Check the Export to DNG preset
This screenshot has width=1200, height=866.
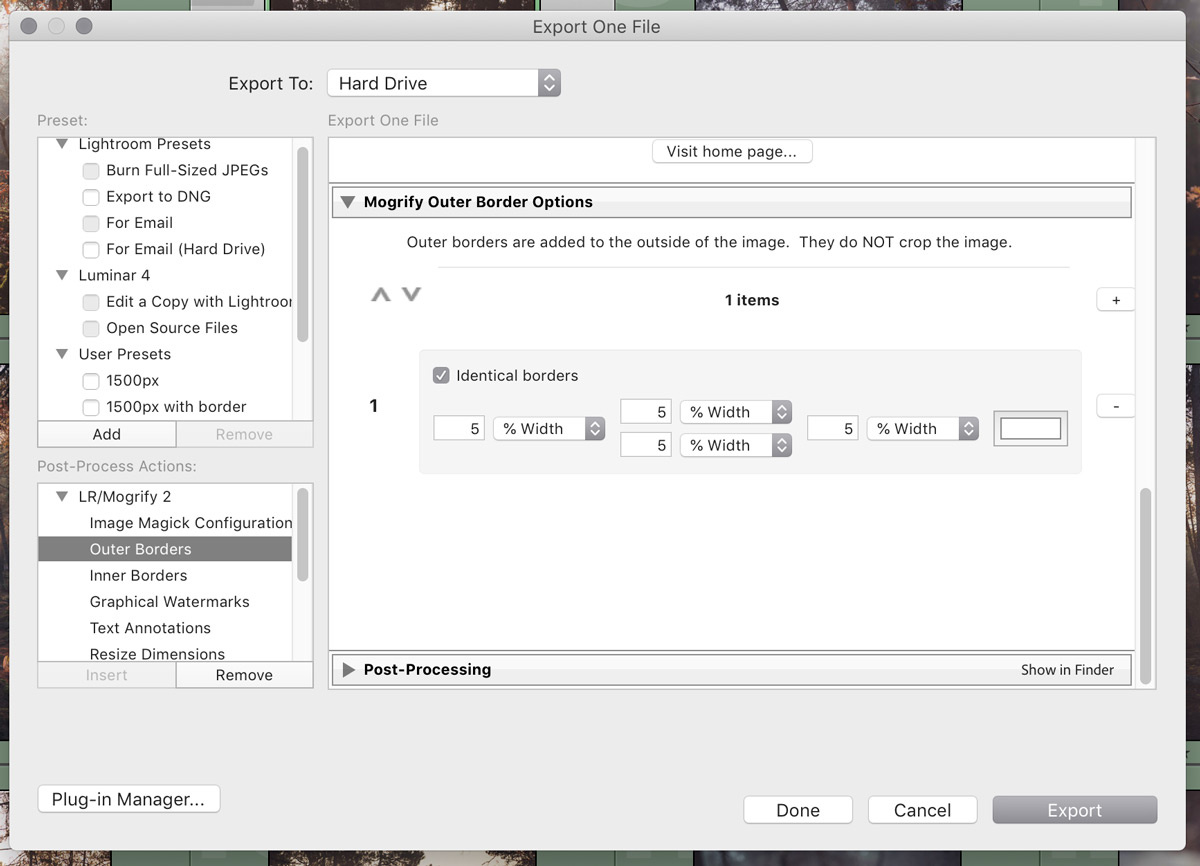[x=91, y=197]
